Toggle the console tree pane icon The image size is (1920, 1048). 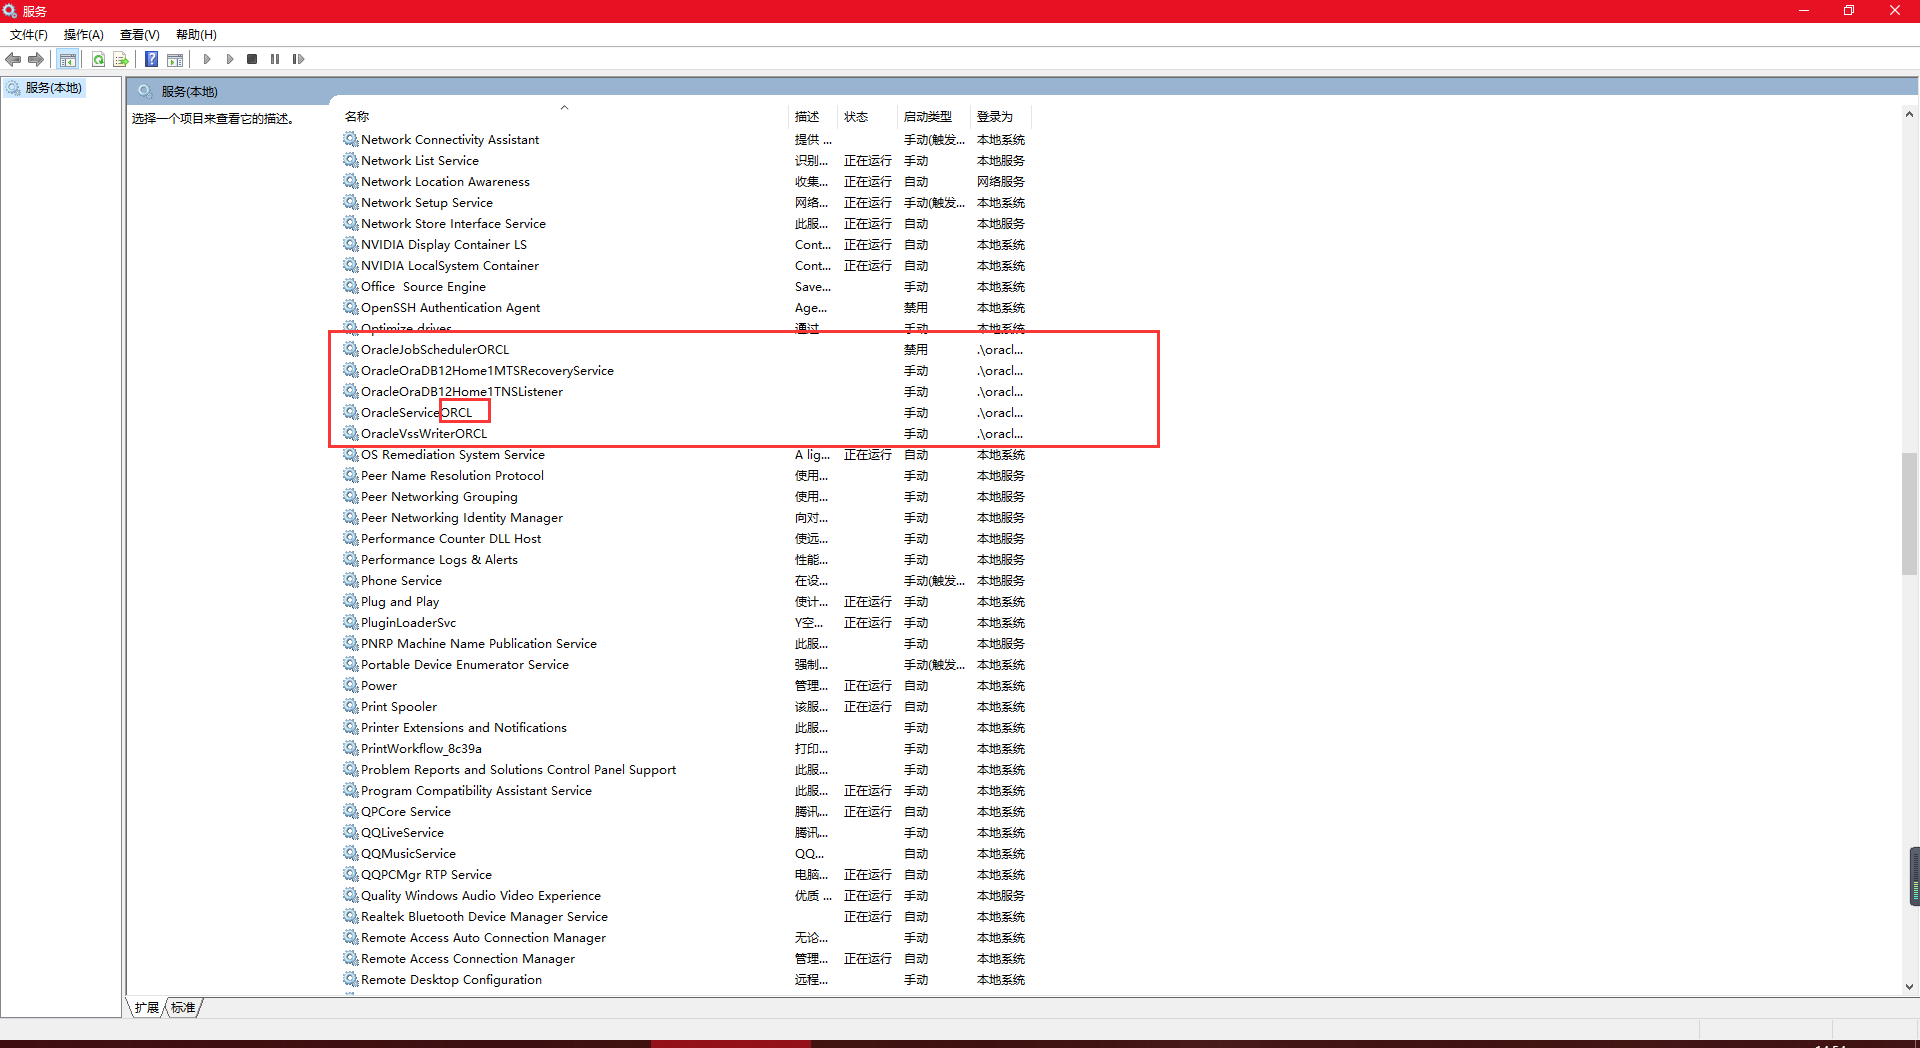67,59
